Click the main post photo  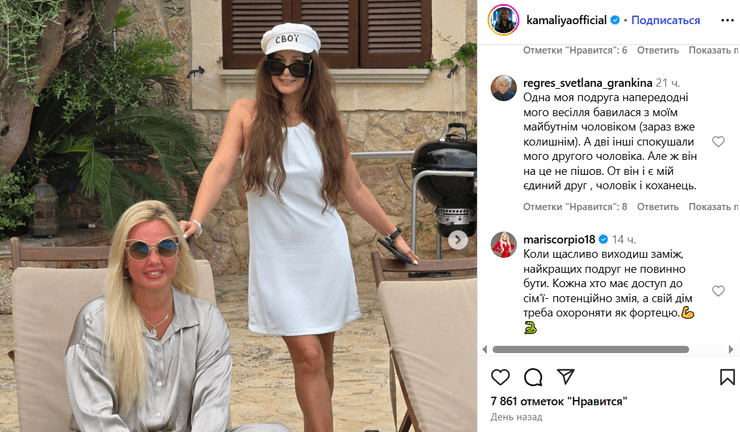click(x=238, y=216)
